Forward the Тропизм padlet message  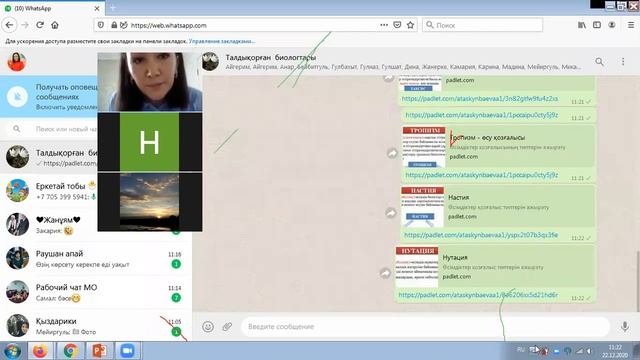coord(392,153)
